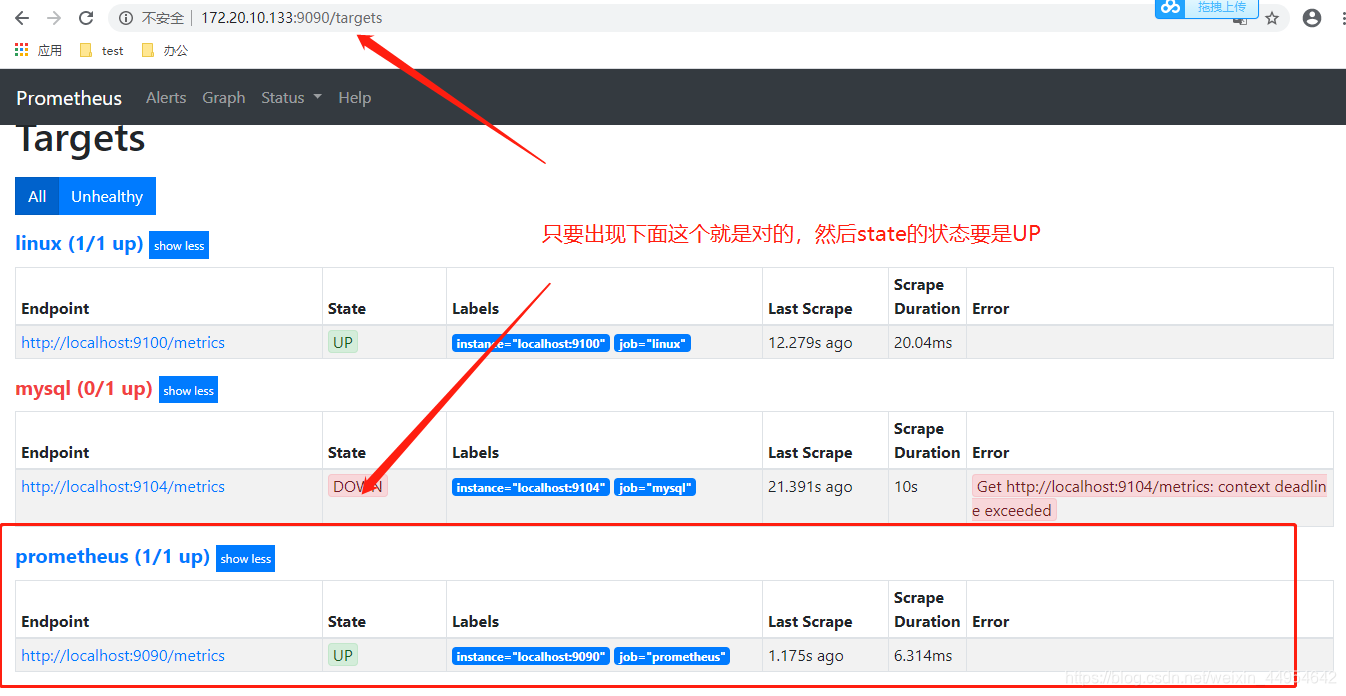
Task: Reload the Prometheus targets page
Action: coord(86,18)
